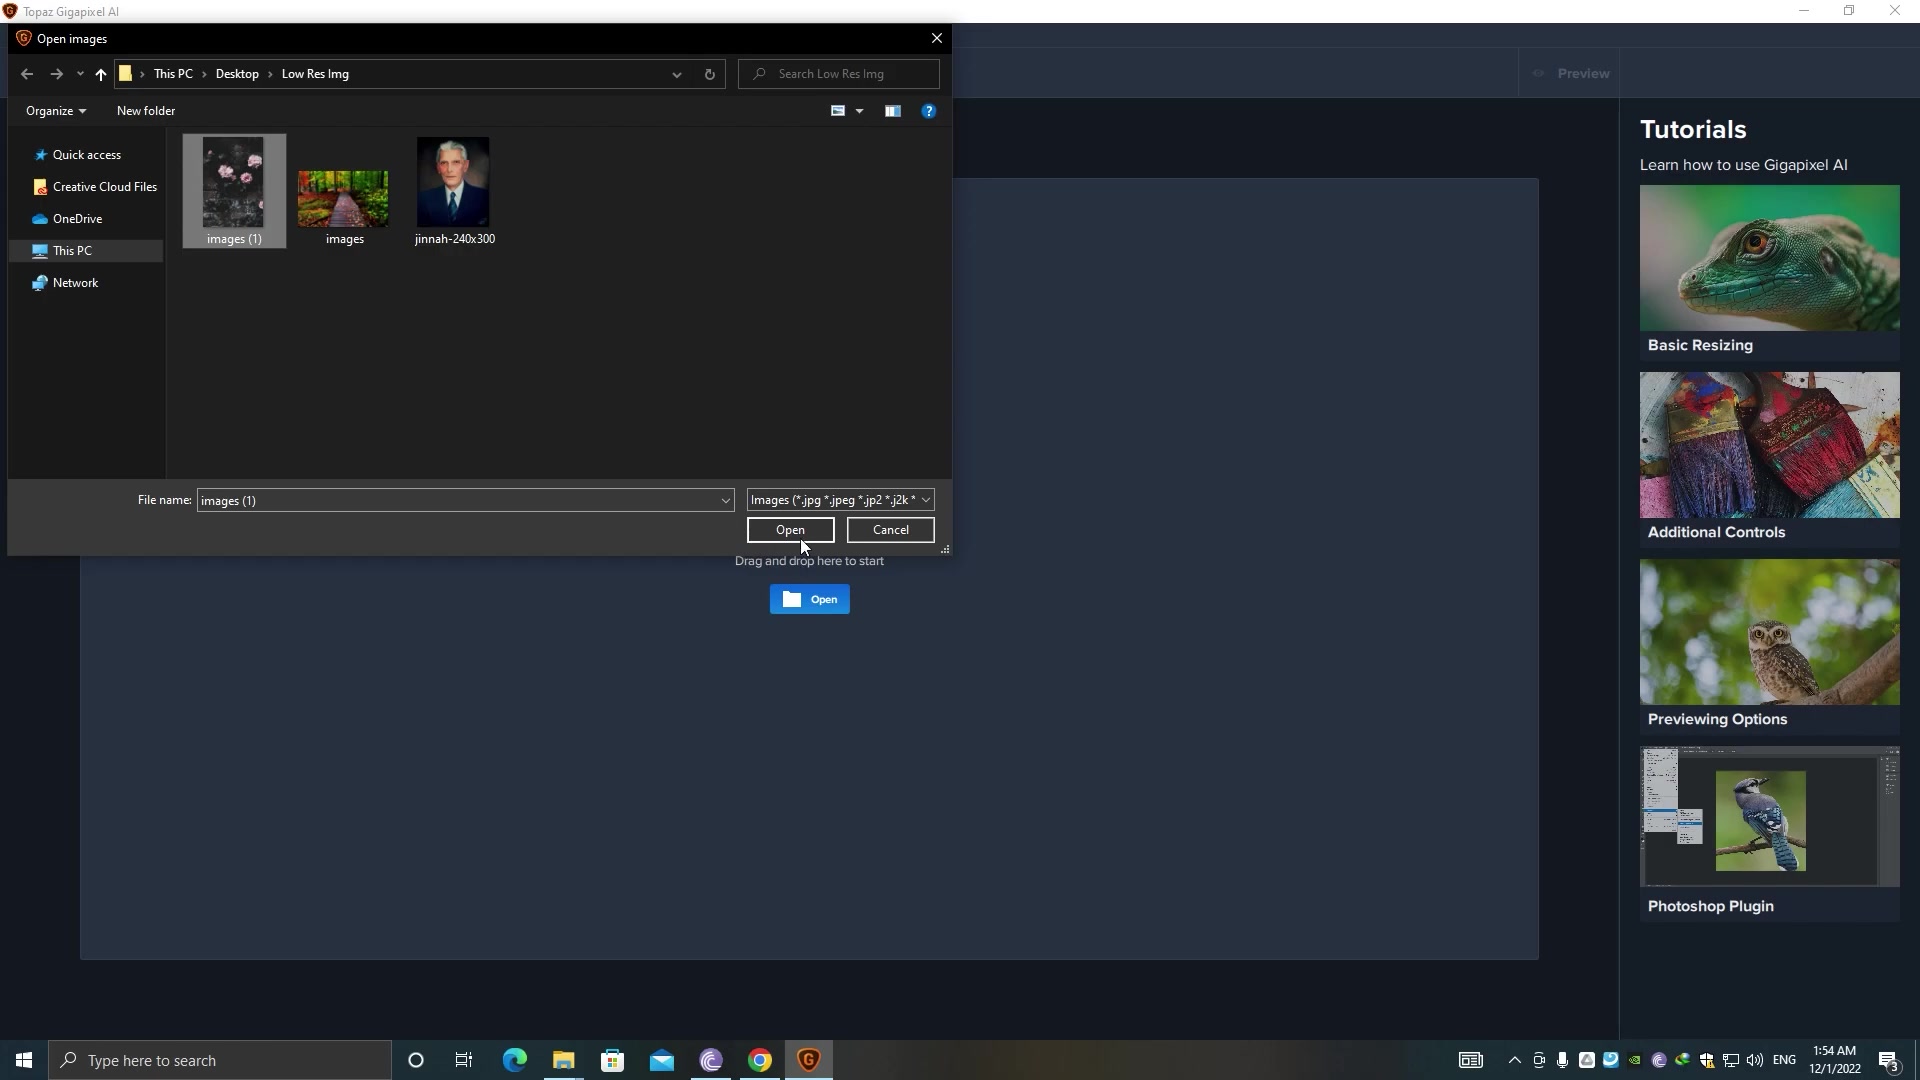Cancel the Open images dialog
This screenshot has width=1920, height=1080.
click(x=891, y=530)
